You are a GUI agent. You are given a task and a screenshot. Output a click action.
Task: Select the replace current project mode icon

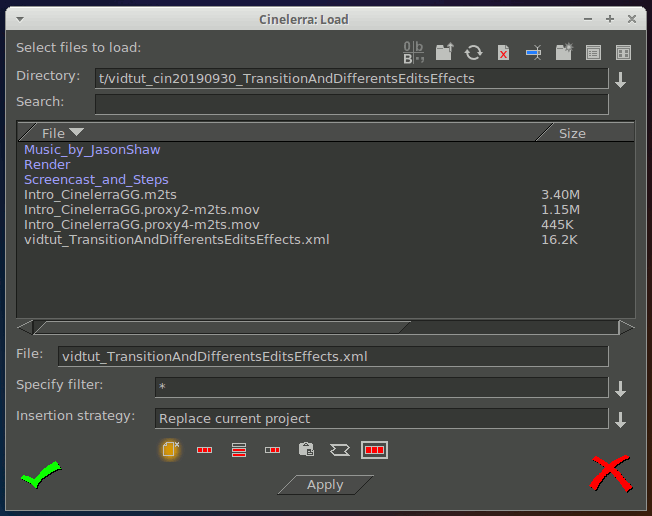(170, 450)
